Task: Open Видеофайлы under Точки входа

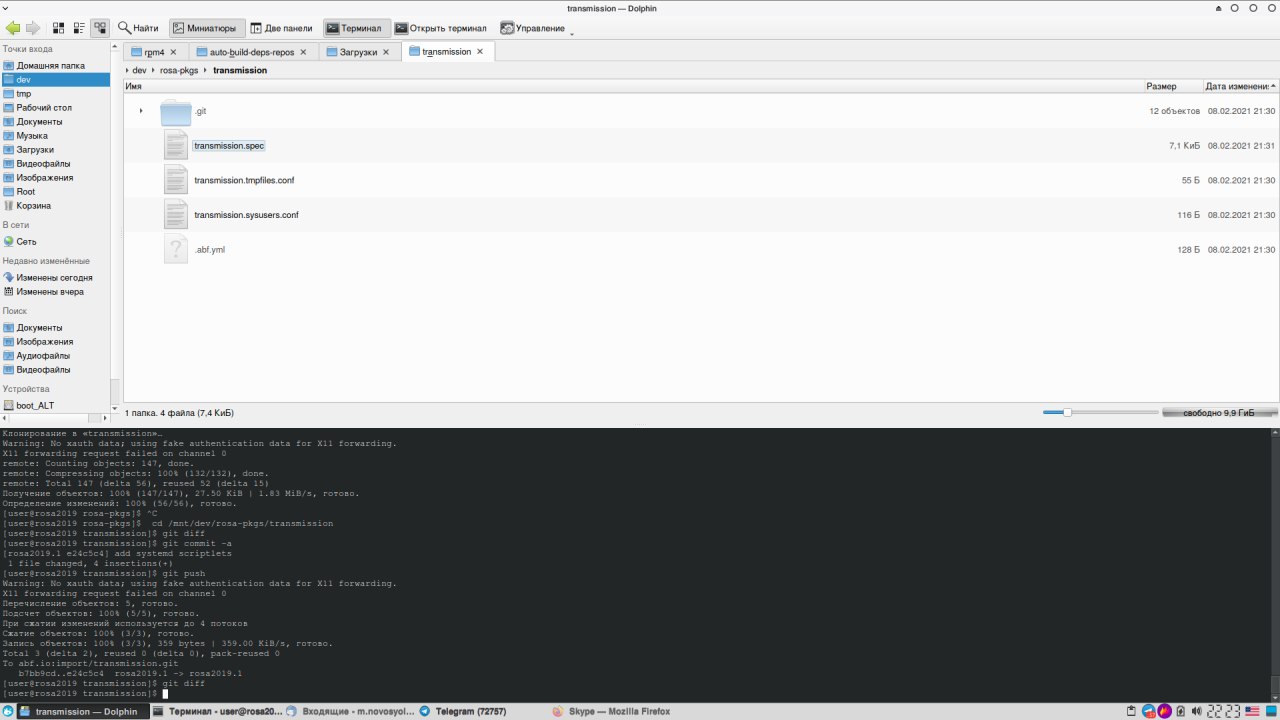Action: [55, 163]
